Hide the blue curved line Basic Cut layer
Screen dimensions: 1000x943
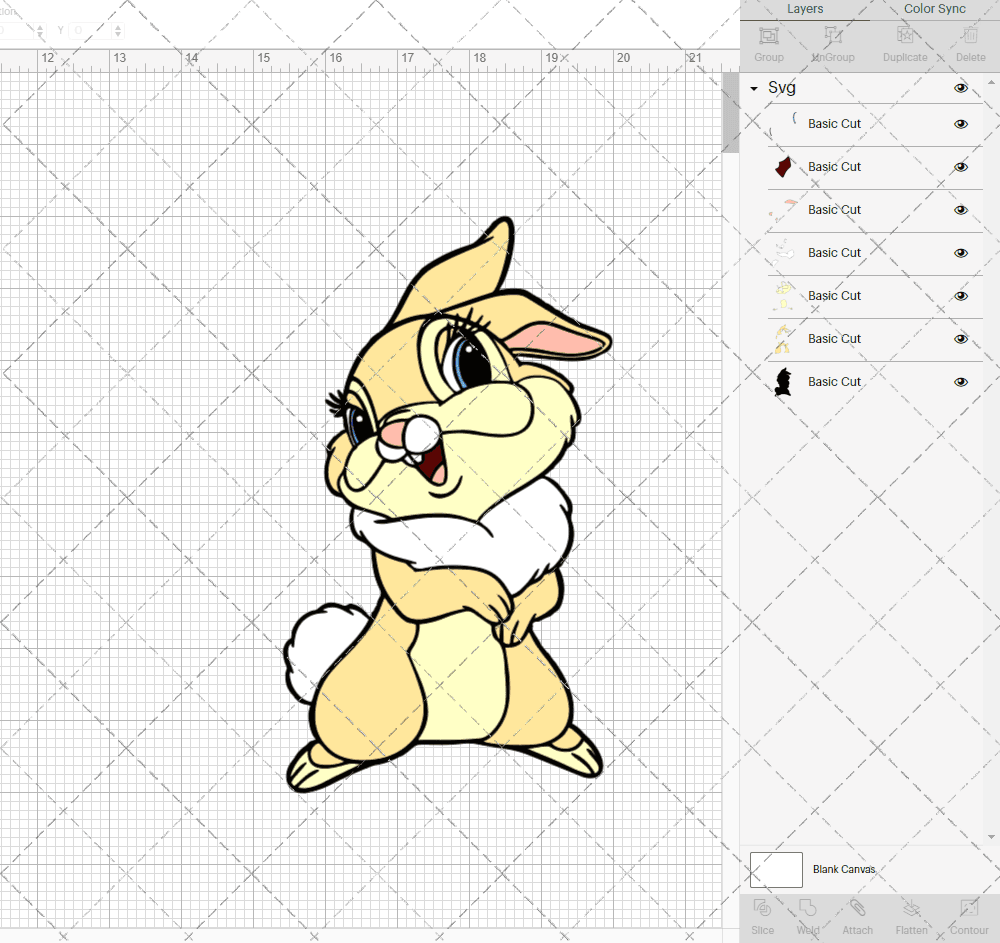(960, 124)
